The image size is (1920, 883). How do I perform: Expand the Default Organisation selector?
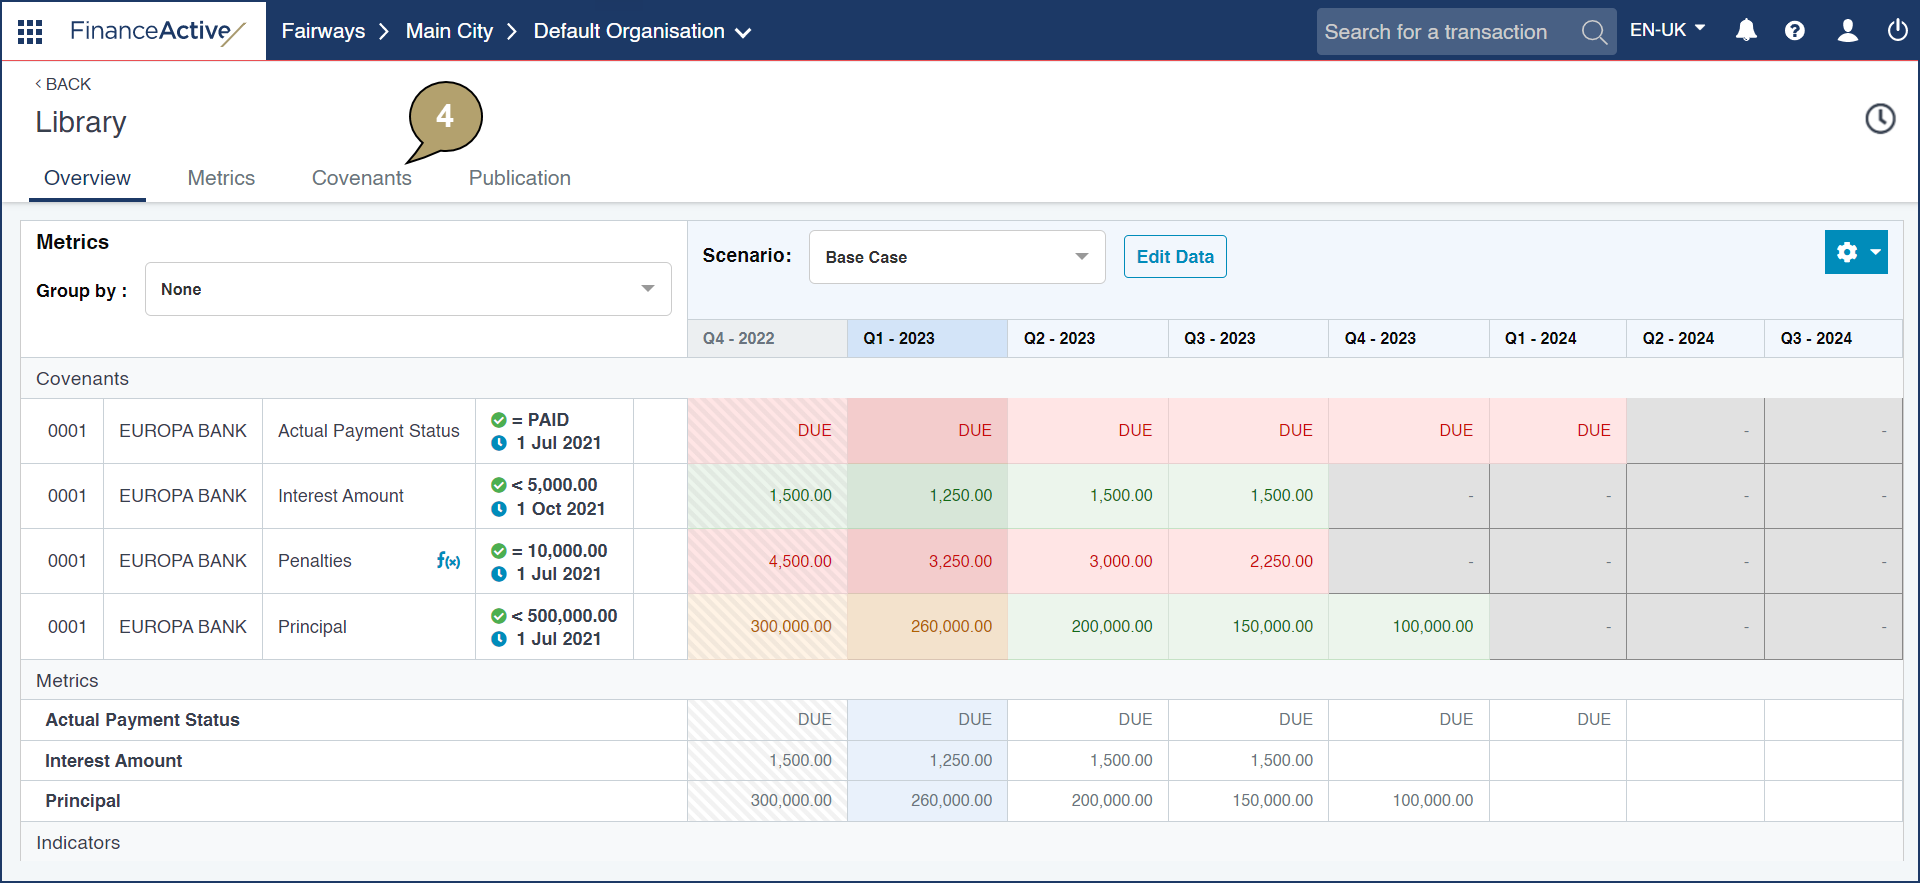[642, 32]
